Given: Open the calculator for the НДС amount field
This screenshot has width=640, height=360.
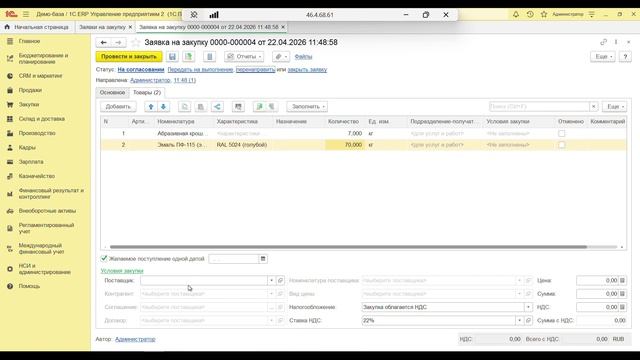Looking at the screenshot, I should coord(622,307).
